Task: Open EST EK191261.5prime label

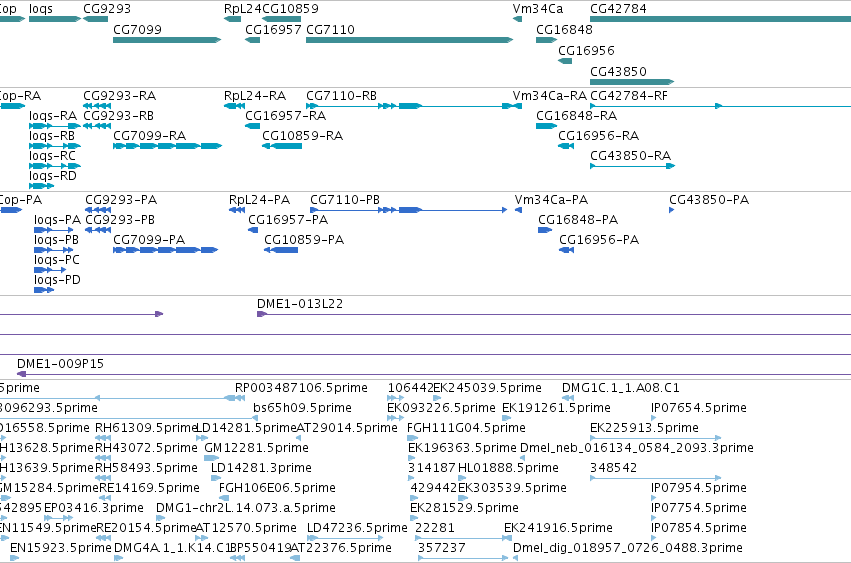Action: [556, 408]
